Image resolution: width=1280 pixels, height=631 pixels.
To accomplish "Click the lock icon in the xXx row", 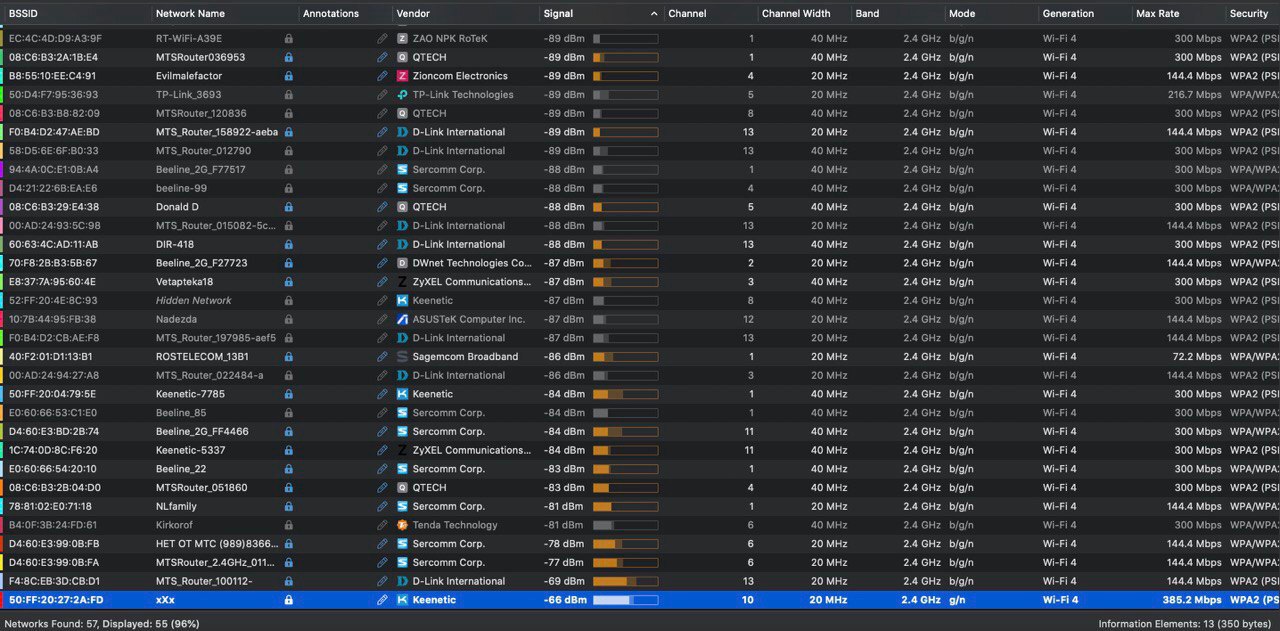I will [x=288, y=600].
